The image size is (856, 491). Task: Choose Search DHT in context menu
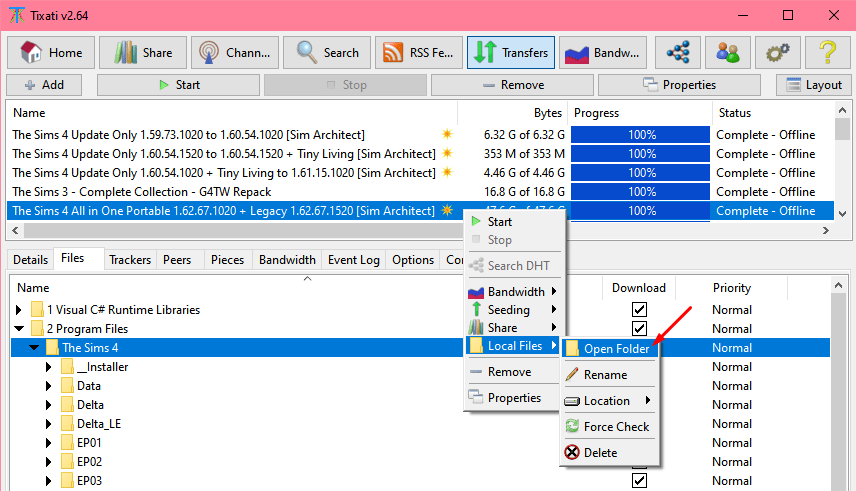coord(514,265)
